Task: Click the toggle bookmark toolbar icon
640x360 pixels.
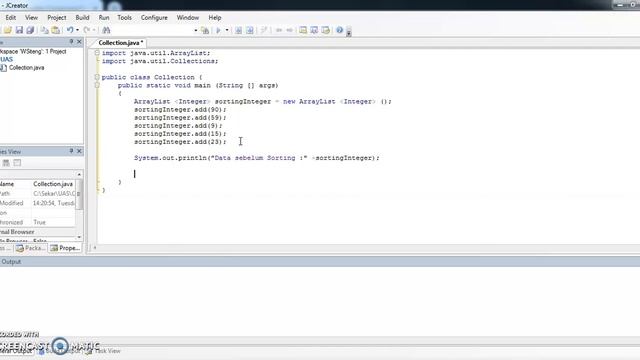Action: [264, 30]
